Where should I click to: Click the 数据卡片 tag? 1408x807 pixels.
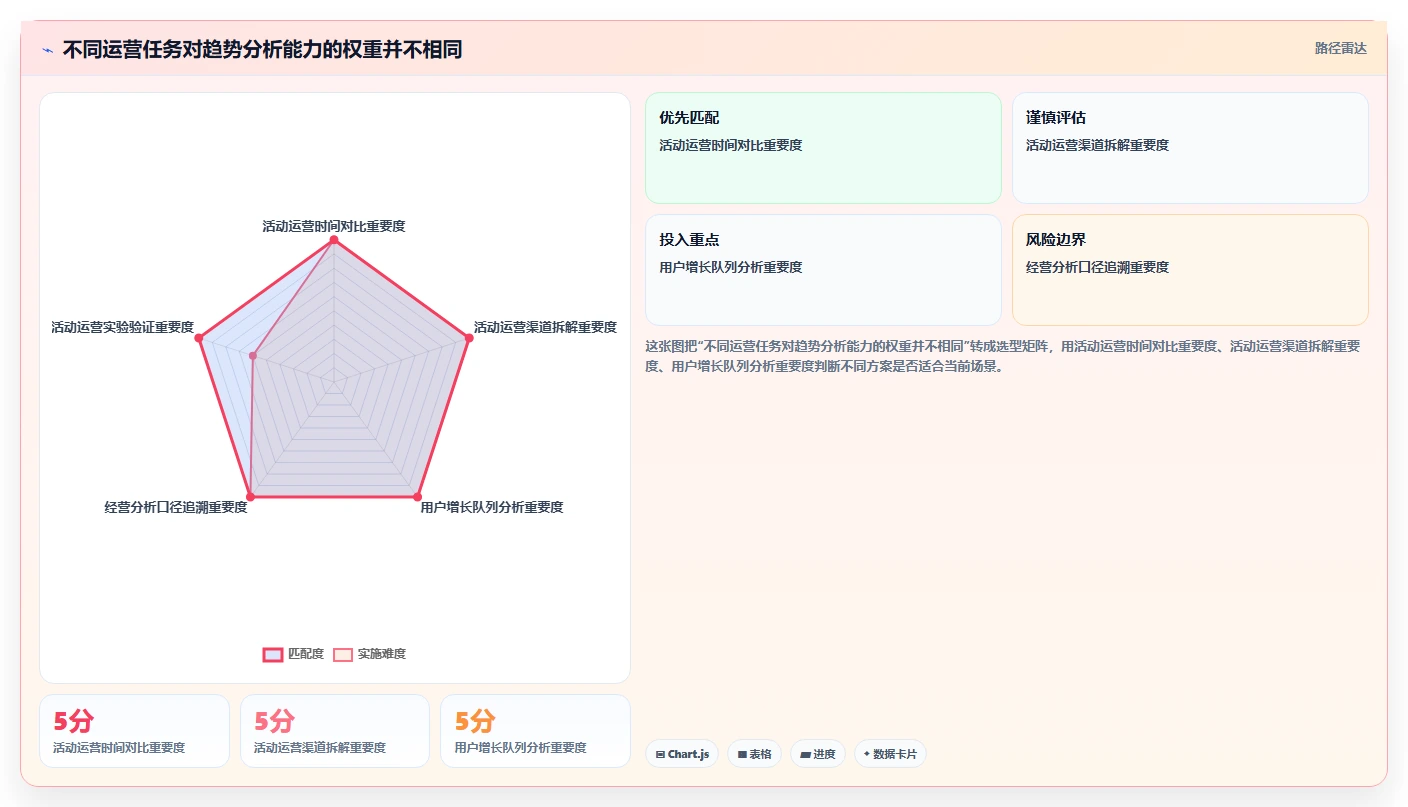890,754
